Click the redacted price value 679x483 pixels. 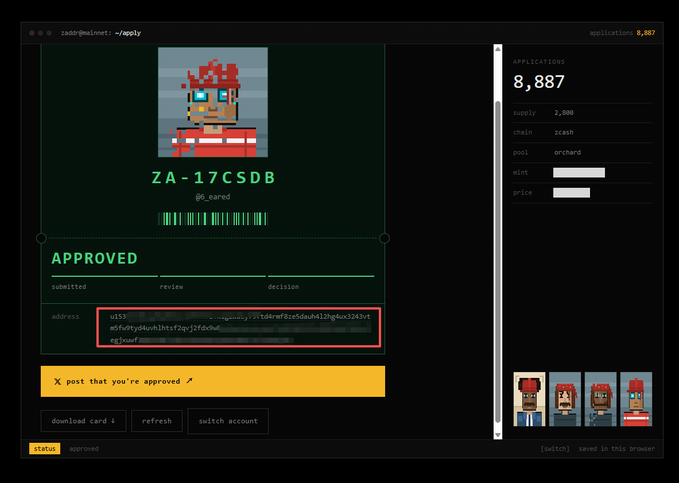point(571,193)
